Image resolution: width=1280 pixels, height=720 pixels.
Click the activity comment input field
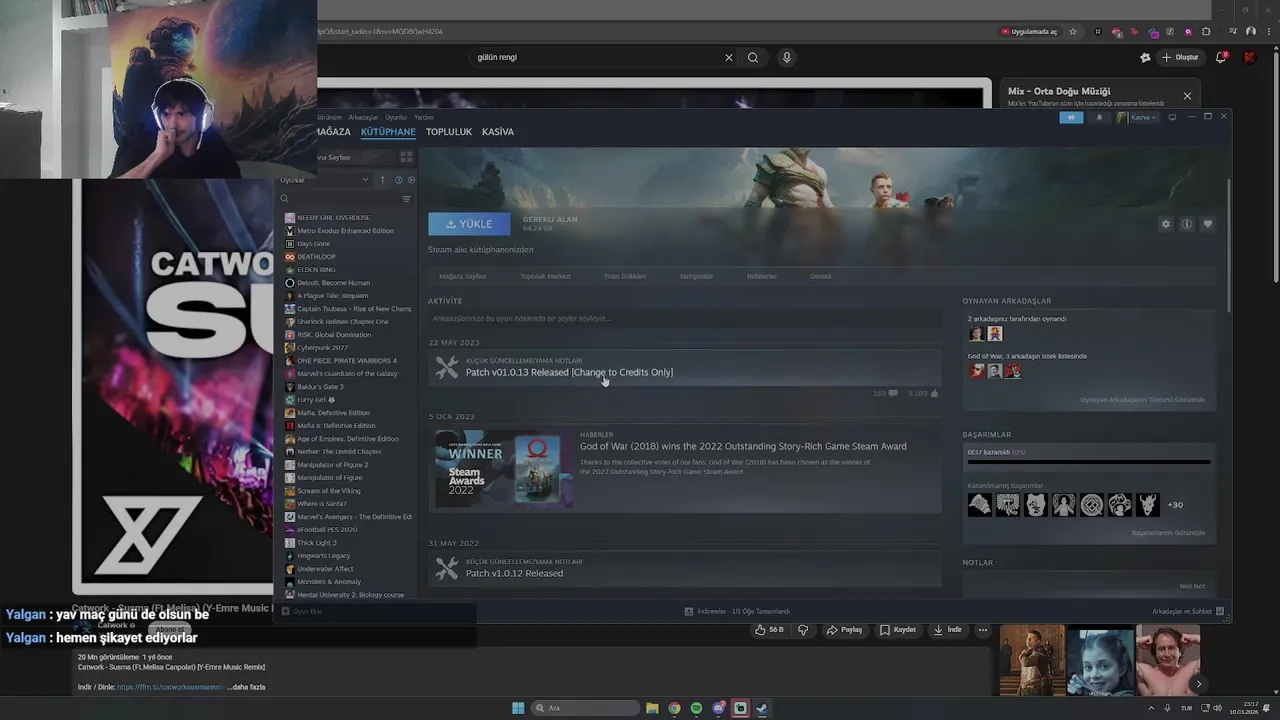pyautogui.click(x=684, y=319)
